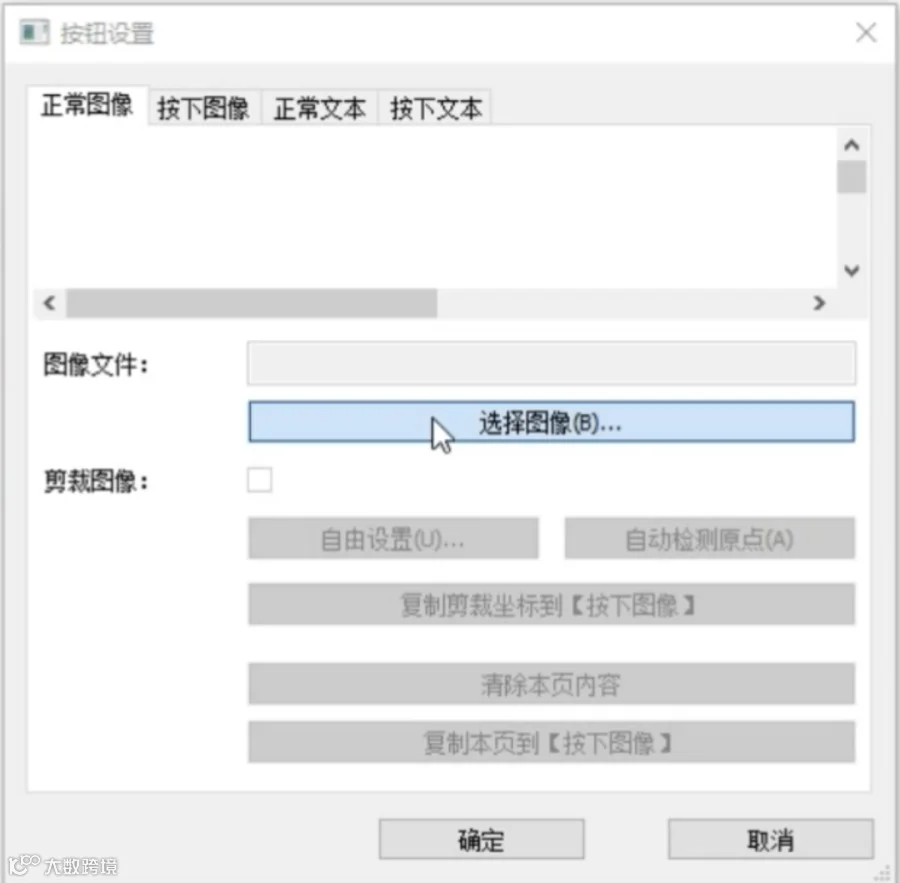Image resolution: width=900 pixels, height=883 pixels.
Task: Click the preview scroll up arrow
Action: pyautogui.click(x=851, y=145)
